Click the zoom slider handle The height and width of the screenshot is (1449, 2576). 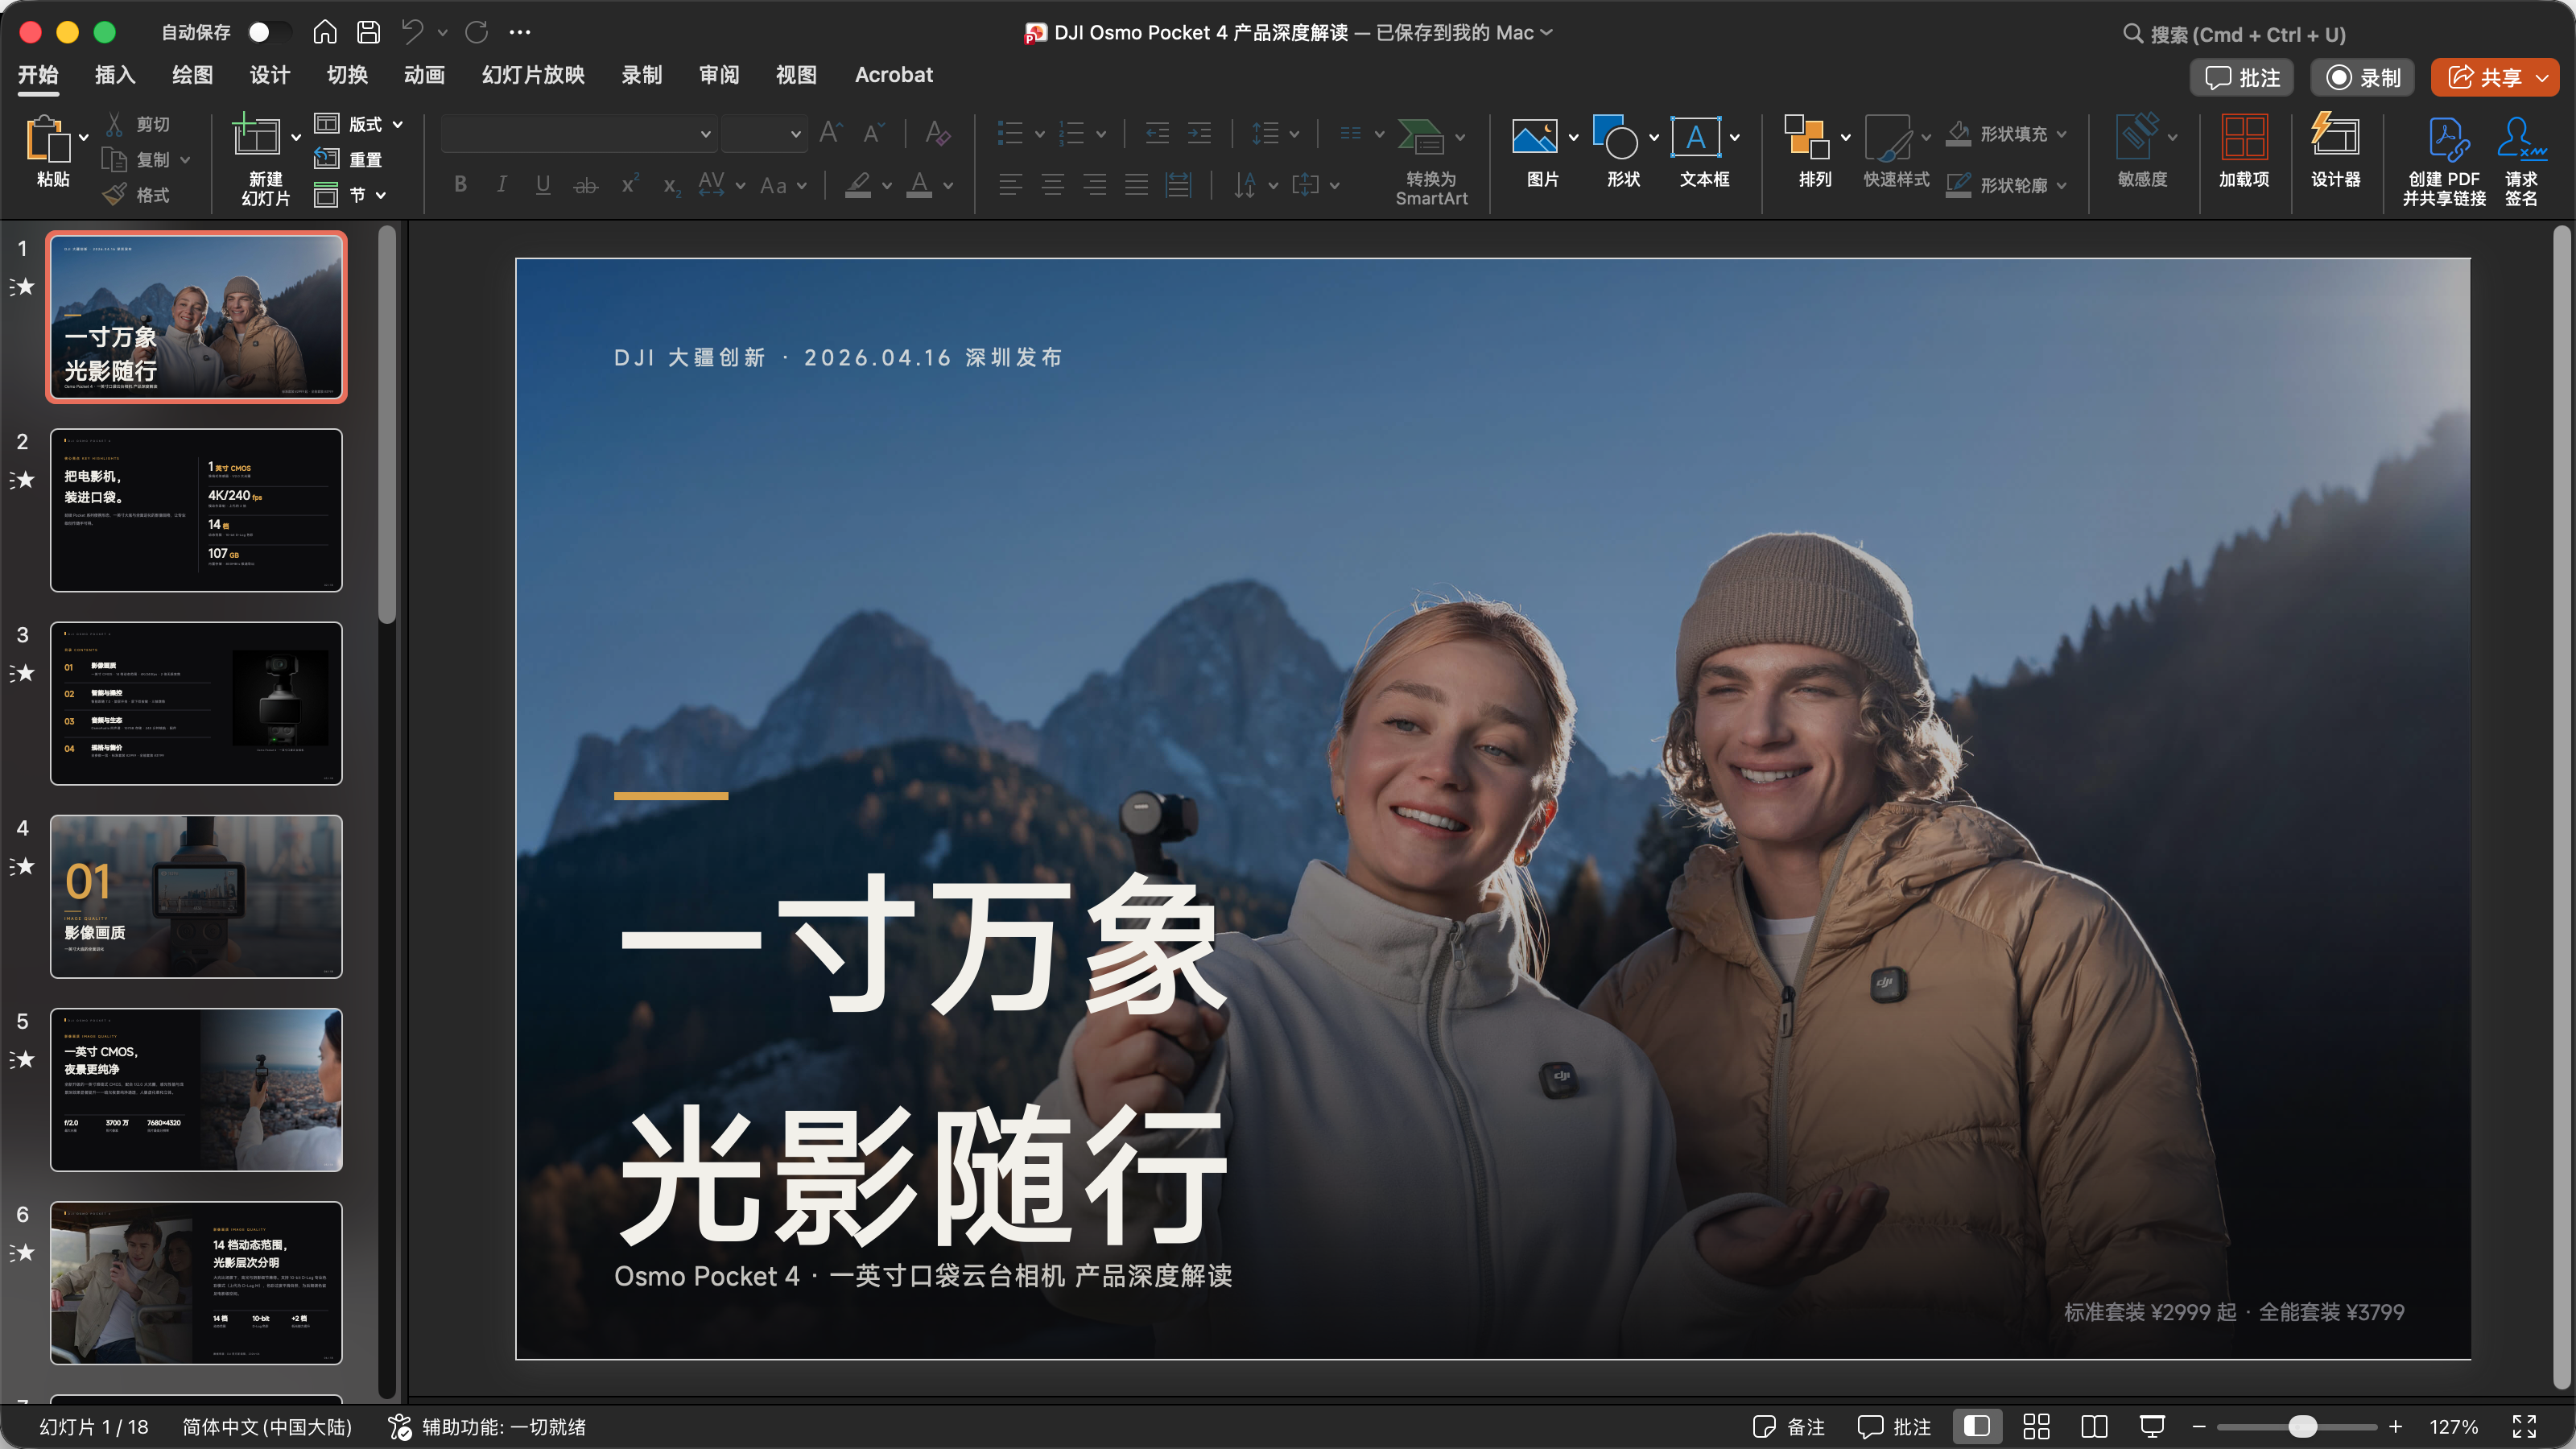pyautogui.click(x=2303, y=1427)
